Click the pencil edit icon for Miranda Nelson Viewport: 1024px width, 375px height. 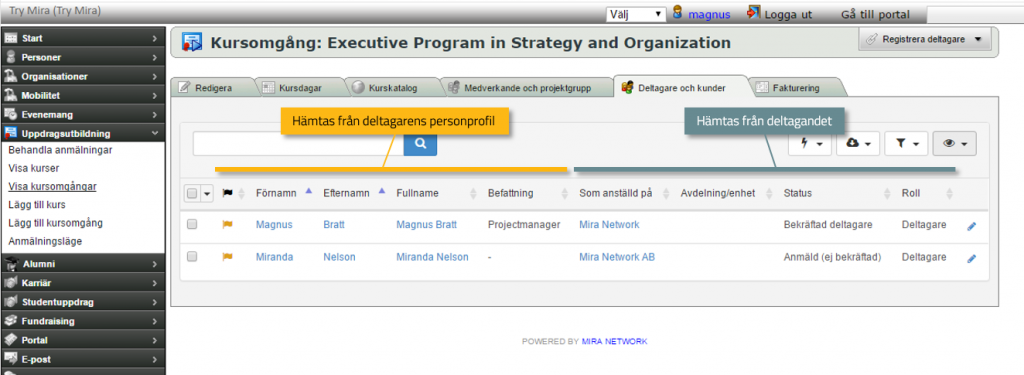click(x=972, y=258)
